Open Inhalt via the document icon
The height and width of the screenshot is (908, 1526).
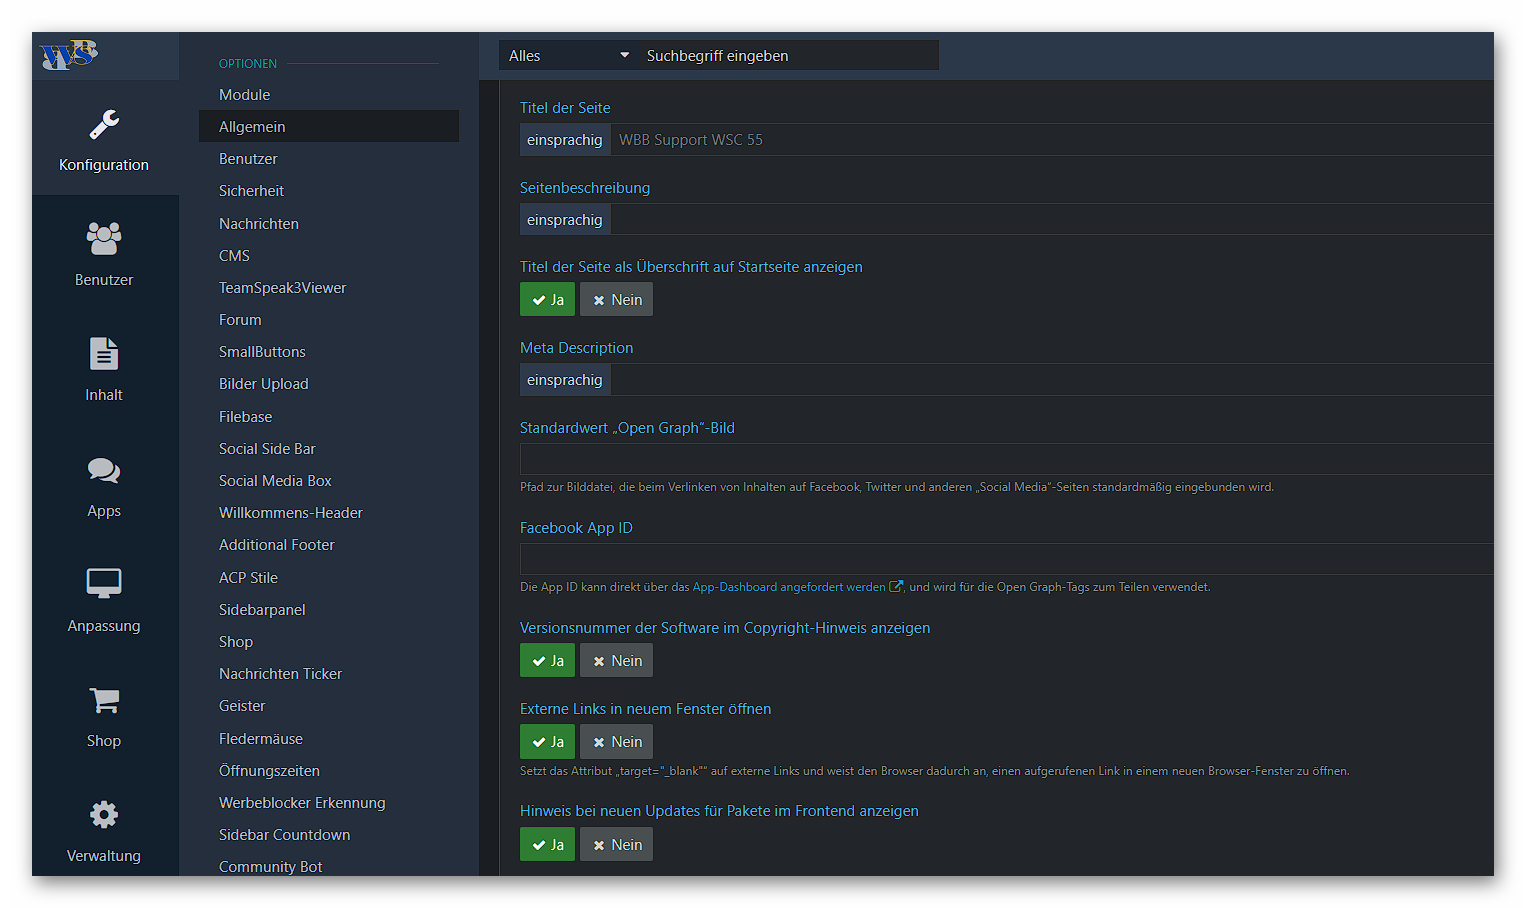pos(104,355)
